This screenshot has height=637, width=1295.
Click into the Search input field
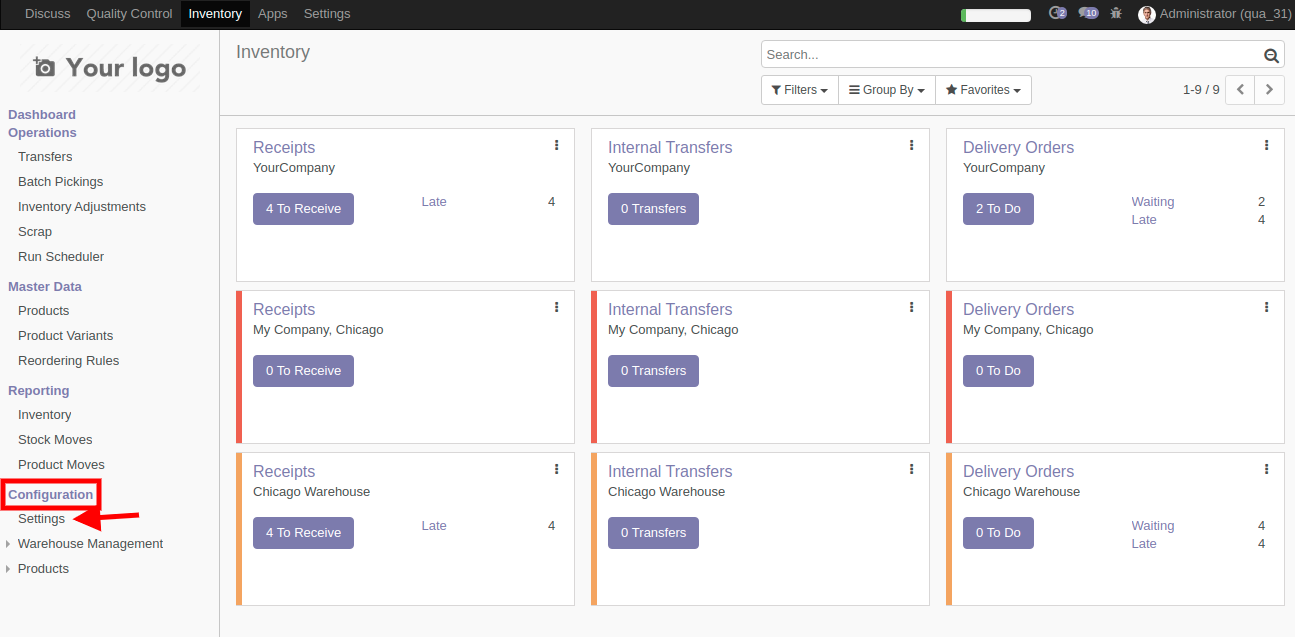pos(1010,55)
